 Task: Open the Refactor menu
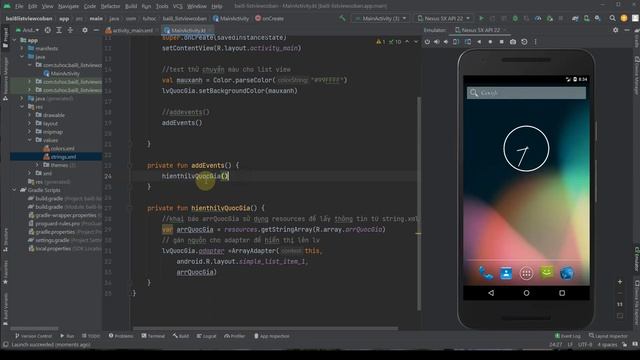110,6
